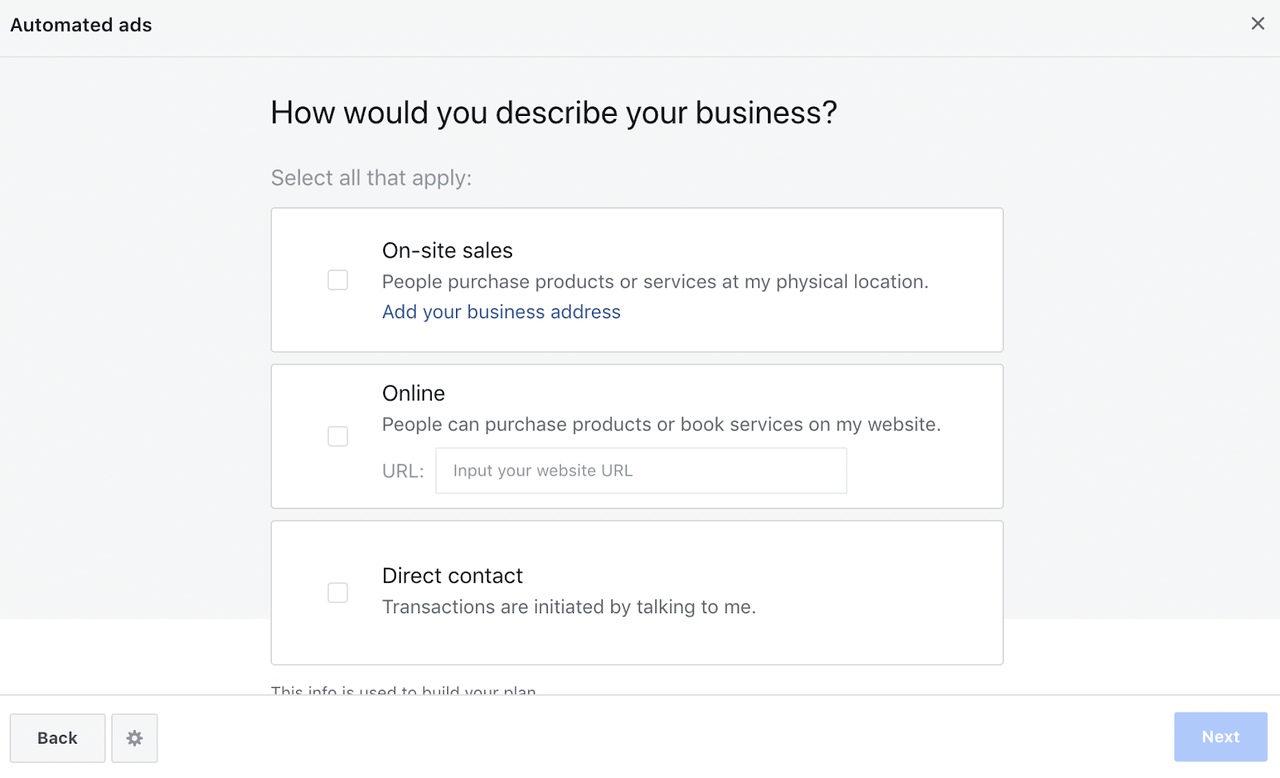This screenshot has width=1280, height=778.
Task: Click the partially hidden plan info note
Action: 404,690
